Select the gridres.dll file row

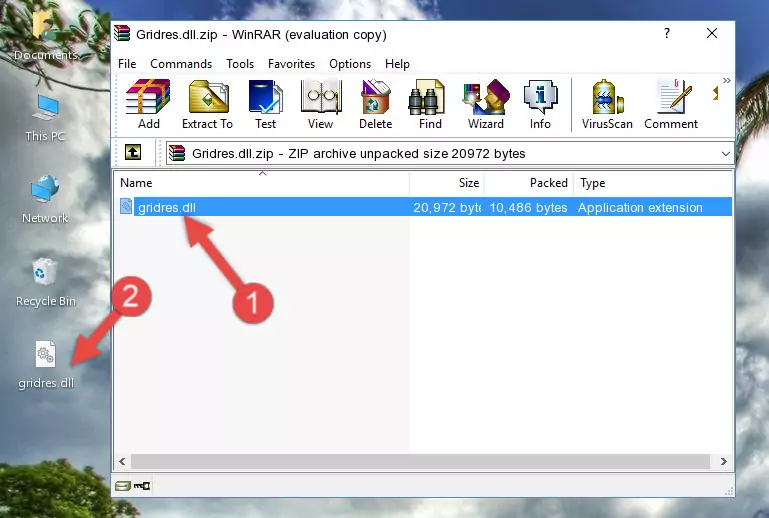pyautogui.click(x=424, y=207)
